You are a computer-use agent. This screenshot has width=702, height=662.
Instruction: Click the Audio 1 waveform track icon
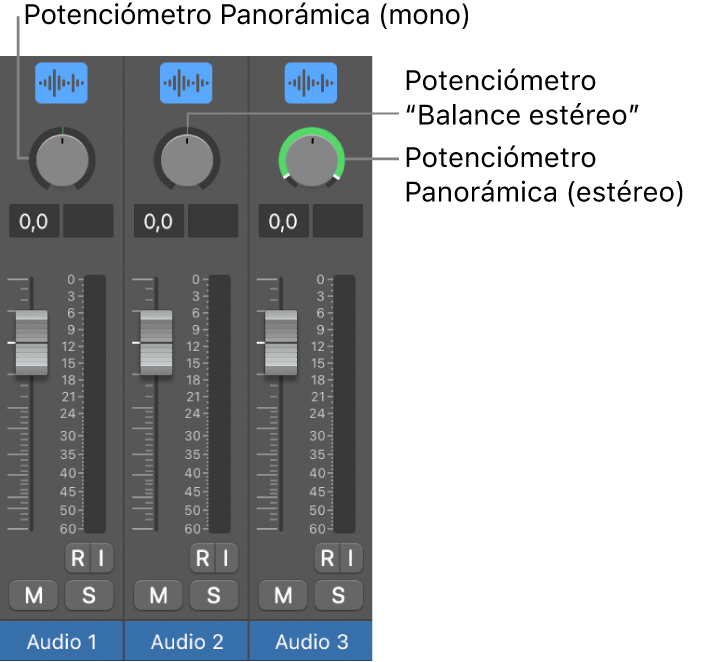point(61,83)
